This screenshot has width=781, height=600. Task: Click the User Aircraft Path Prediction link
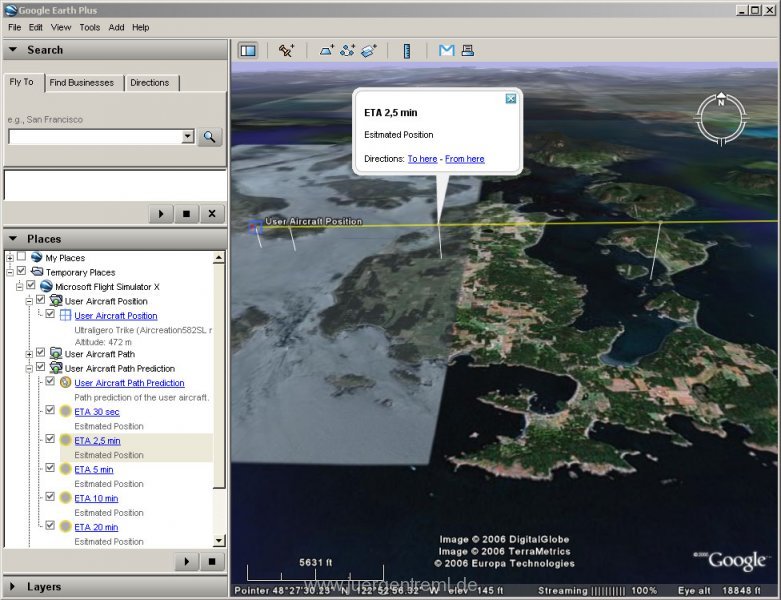130,383
